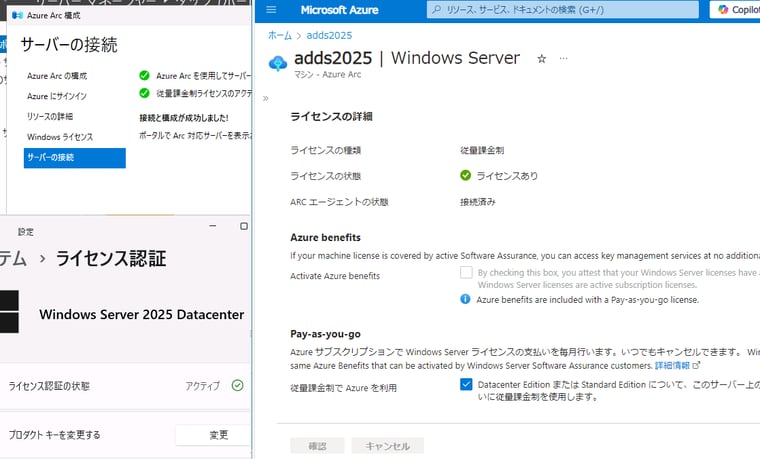
Task: Click the 変更 button for product key
Action: point(213,435)
